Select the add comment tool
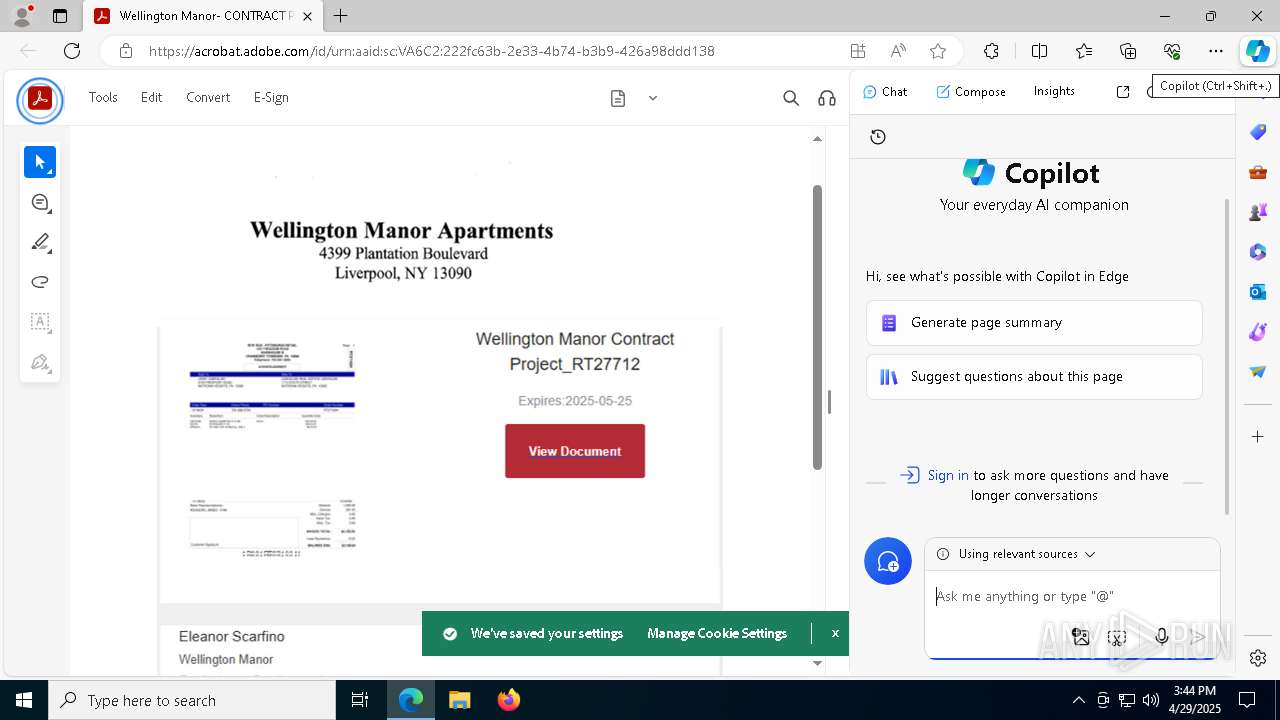This screenshot has height=720, width=1280. click(x=40, y=202)
